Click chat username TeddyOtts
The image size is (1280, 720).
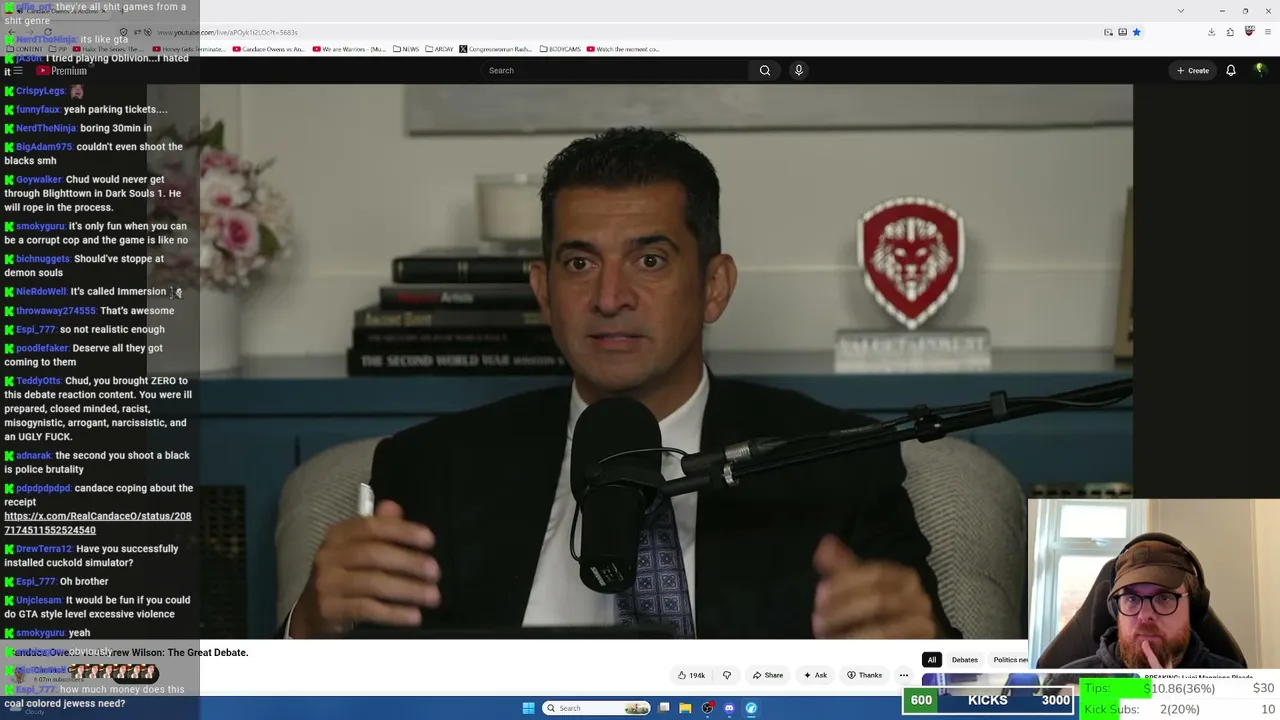[x=38, y=381]
